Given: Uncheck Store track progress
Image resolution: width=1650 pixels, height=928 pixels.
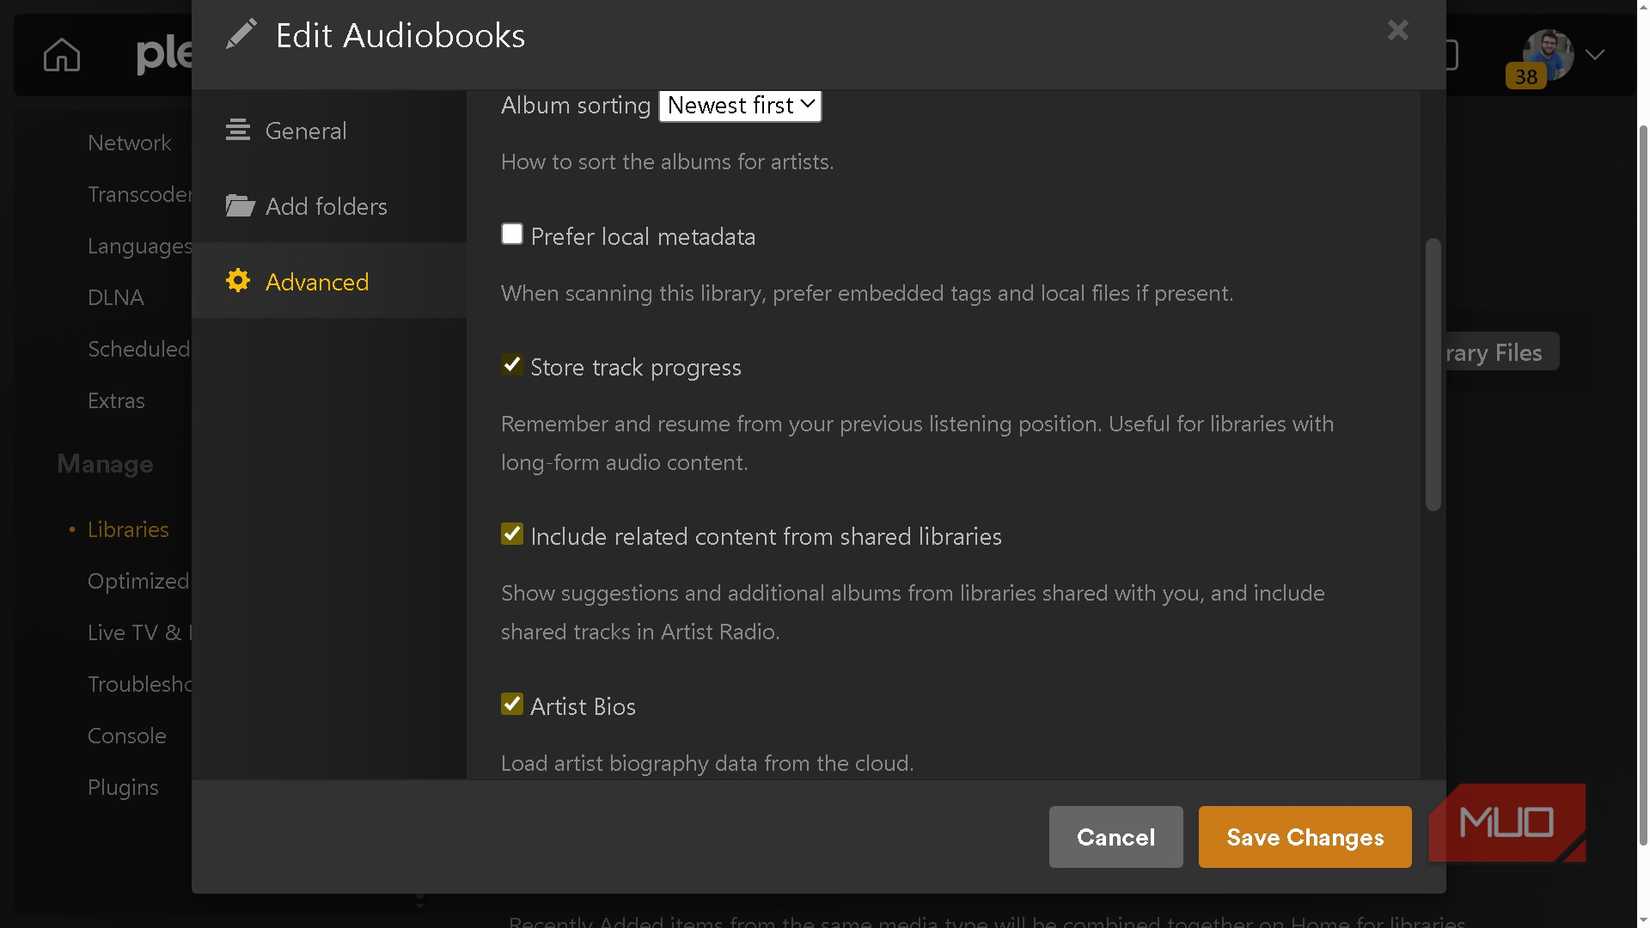Looking at the screenshot, I should tap(512, 365).
